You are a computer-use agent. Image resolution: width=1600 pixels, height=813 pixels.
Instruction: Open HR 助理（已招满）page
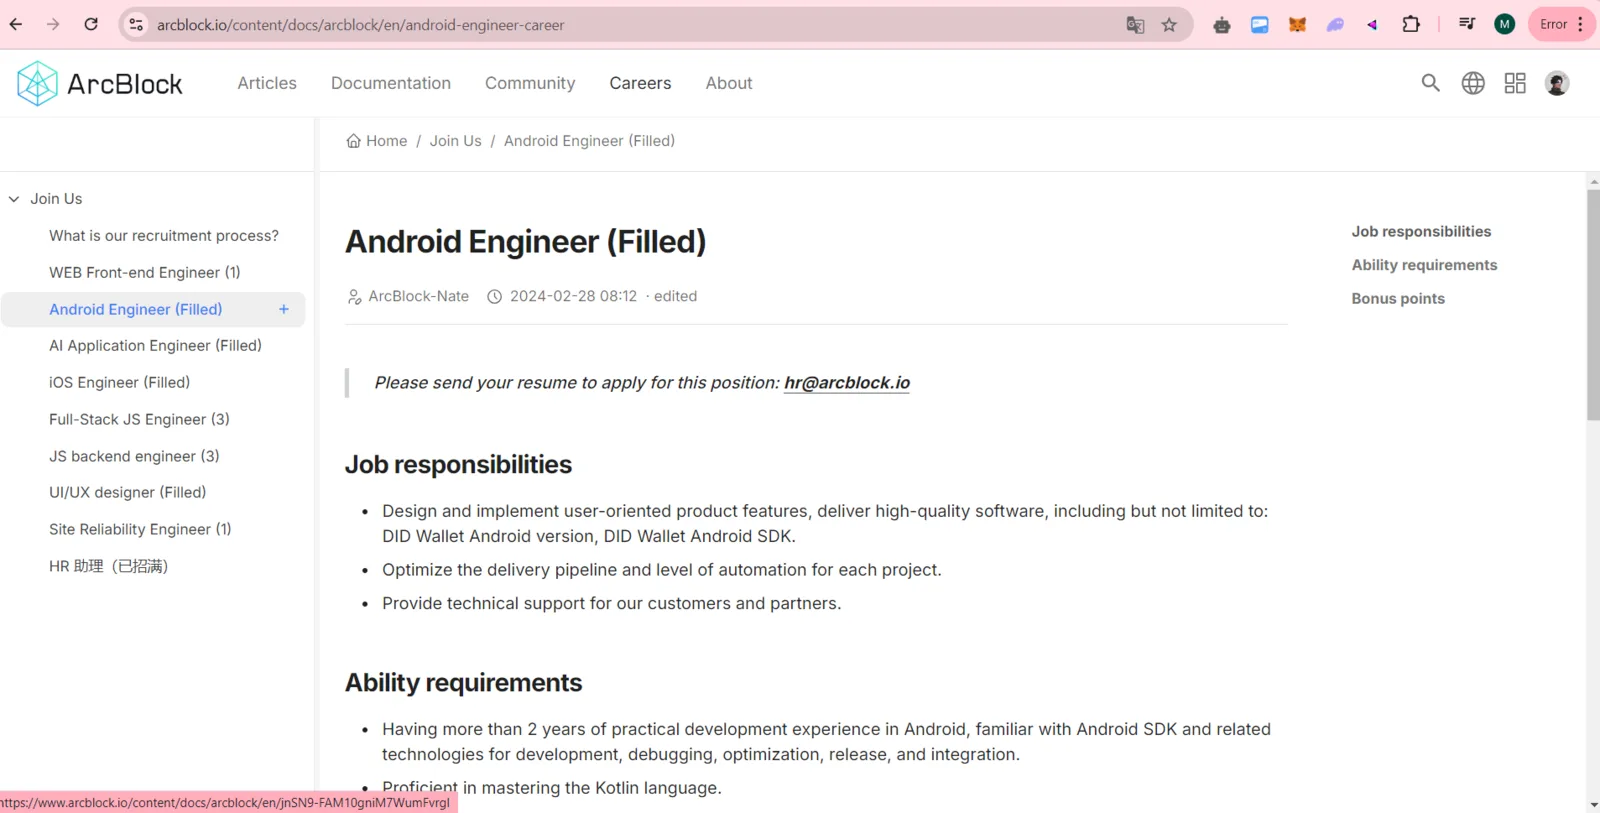tap(108, 566)
